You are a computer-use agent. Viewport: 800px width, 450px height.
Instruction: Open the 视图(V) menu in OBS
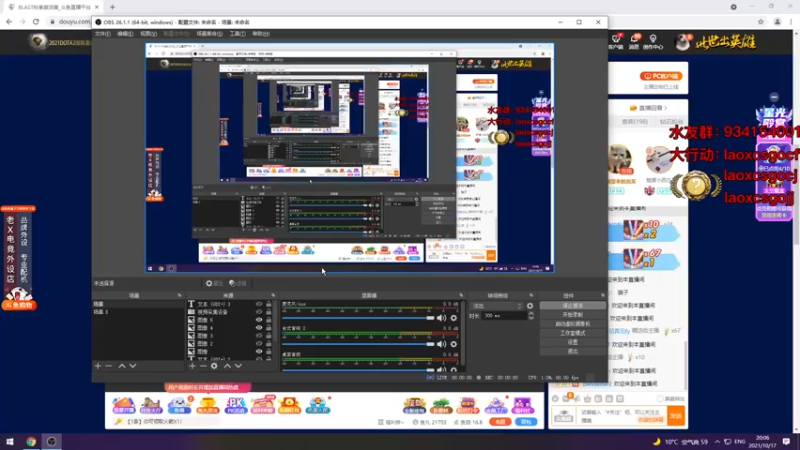148,34
